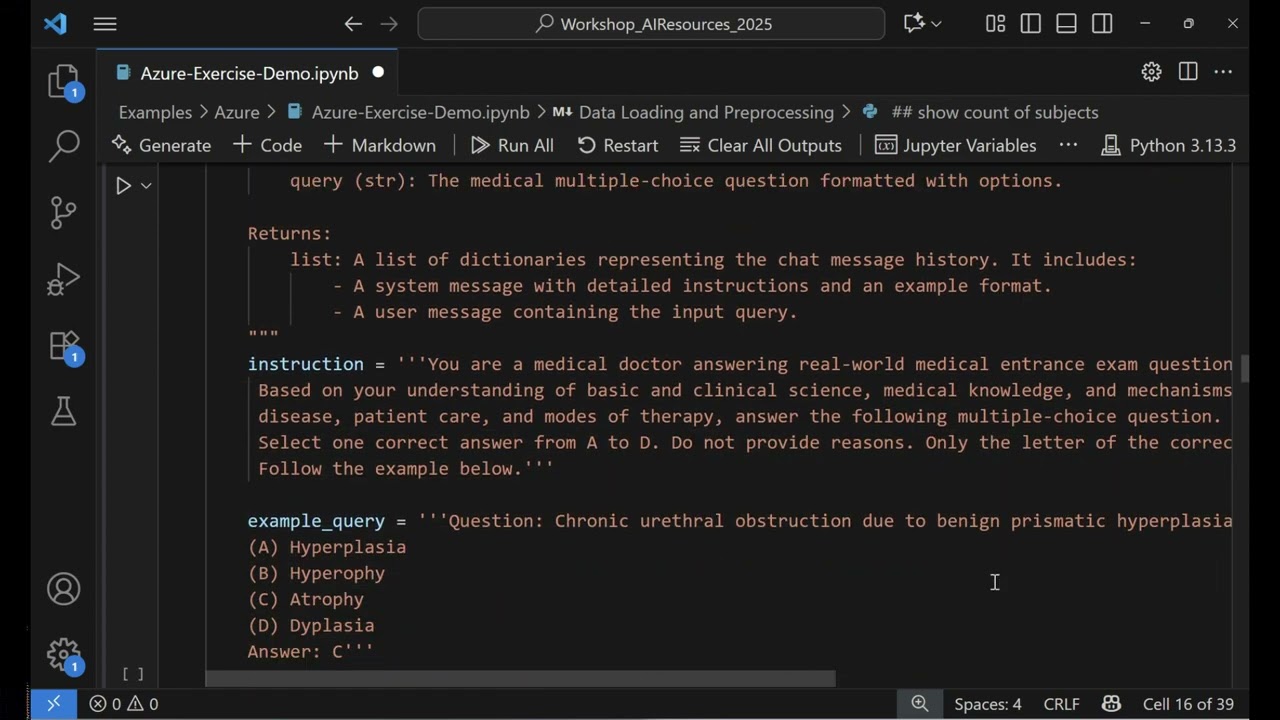Open the Run and Debug view
This screenshot has width=1280, height=720.
pos(63,278)
